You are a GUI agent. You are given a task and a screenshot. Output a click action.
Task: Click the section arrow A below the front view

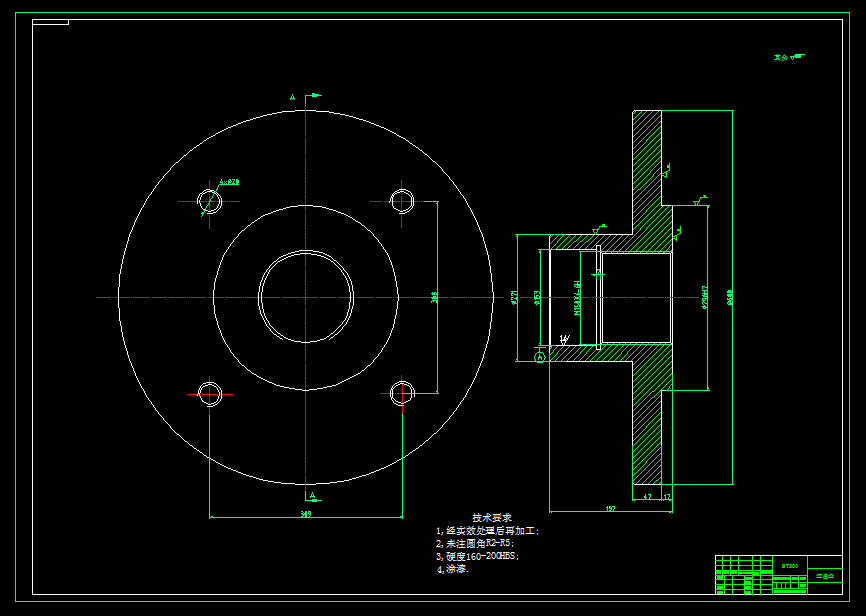pos(315,494)
